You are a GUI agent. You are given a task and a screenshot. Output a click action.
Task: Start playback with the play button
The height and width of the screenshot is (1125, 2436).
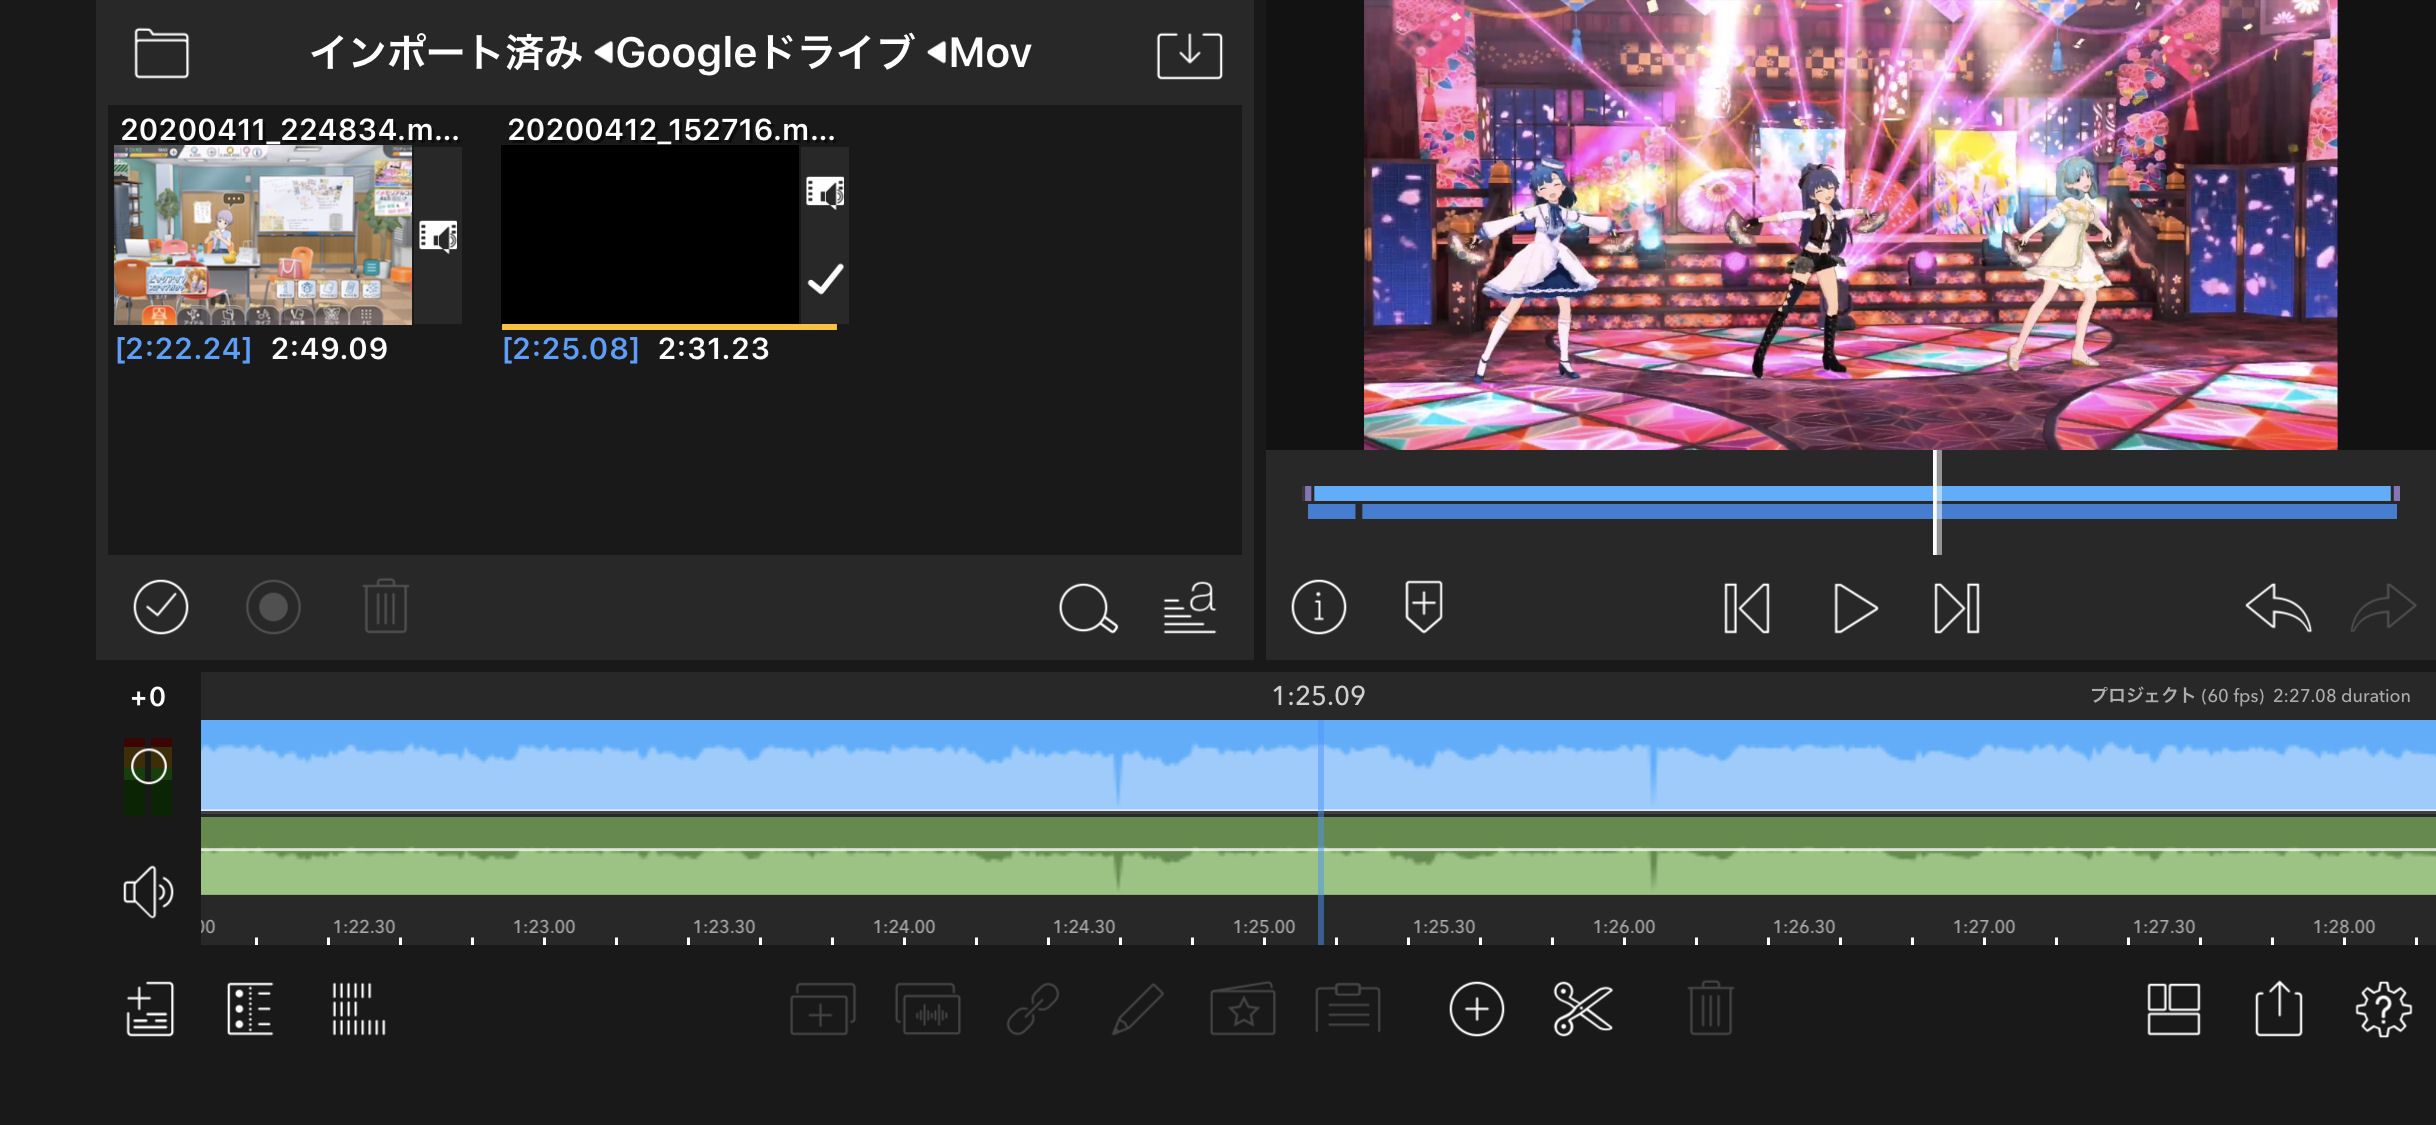click(x=1854, y=608)
